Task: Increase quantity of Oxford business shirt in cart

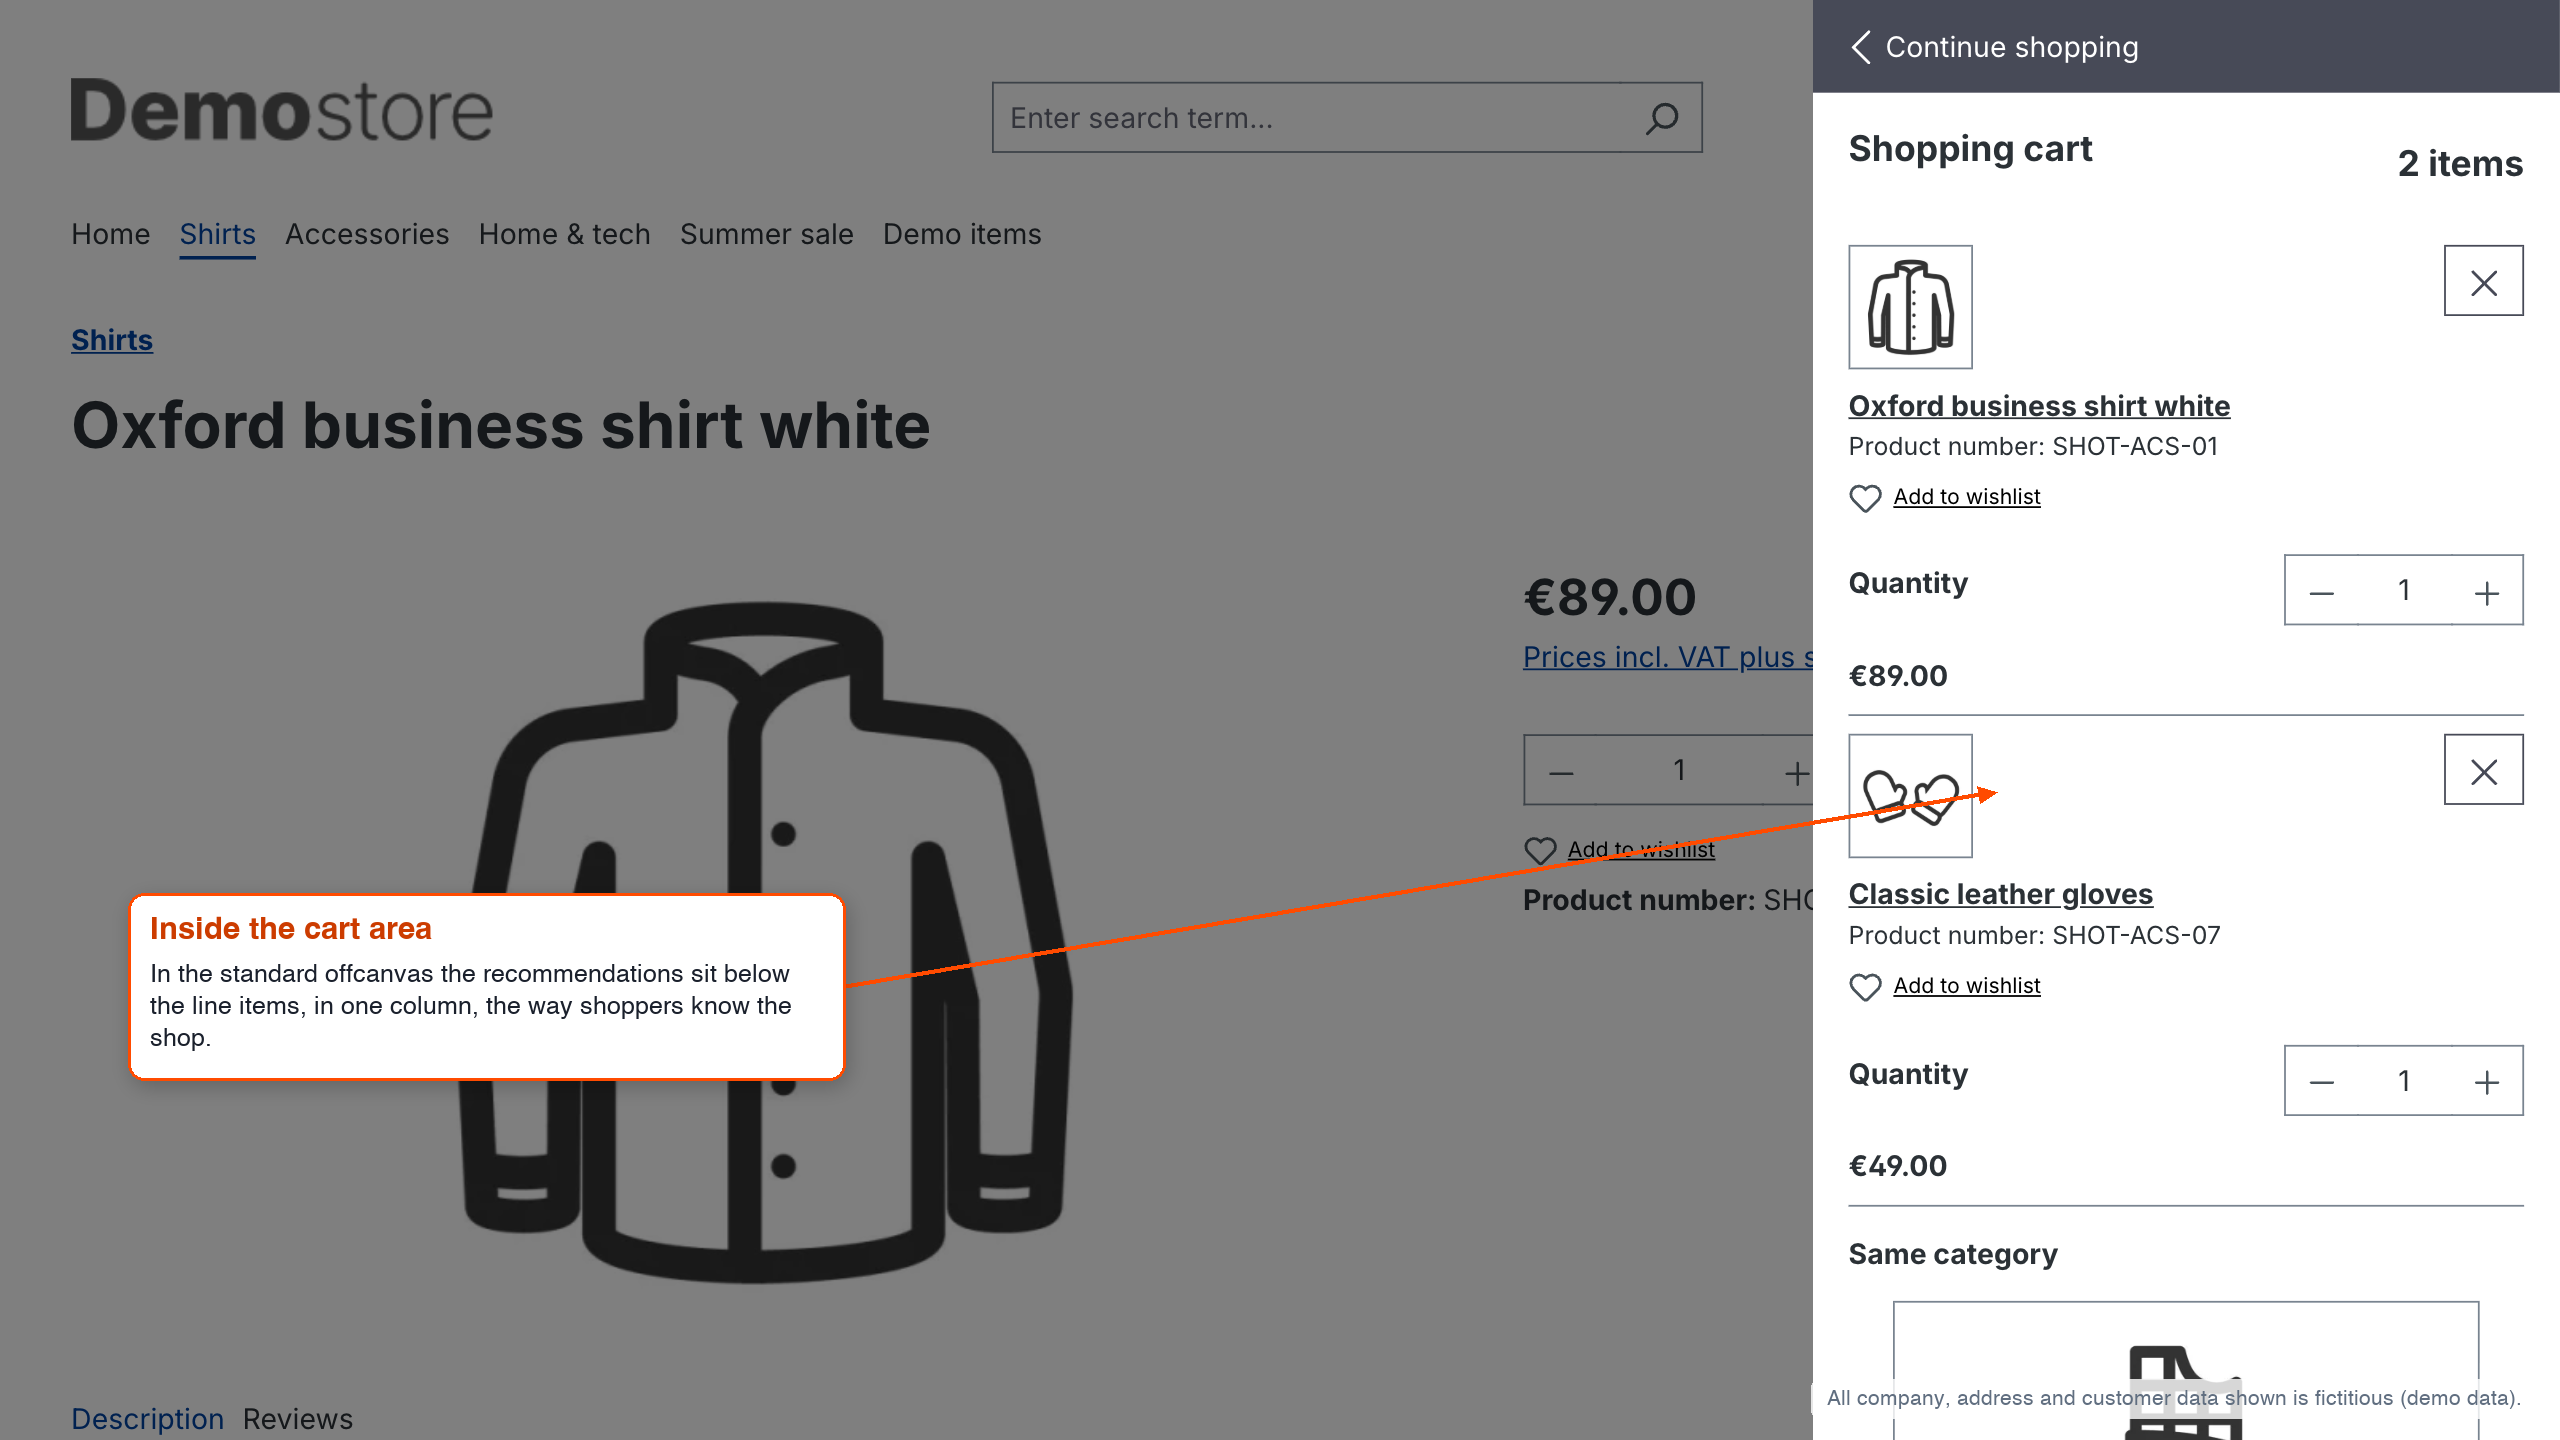Action: click(x=2487, y=591)
